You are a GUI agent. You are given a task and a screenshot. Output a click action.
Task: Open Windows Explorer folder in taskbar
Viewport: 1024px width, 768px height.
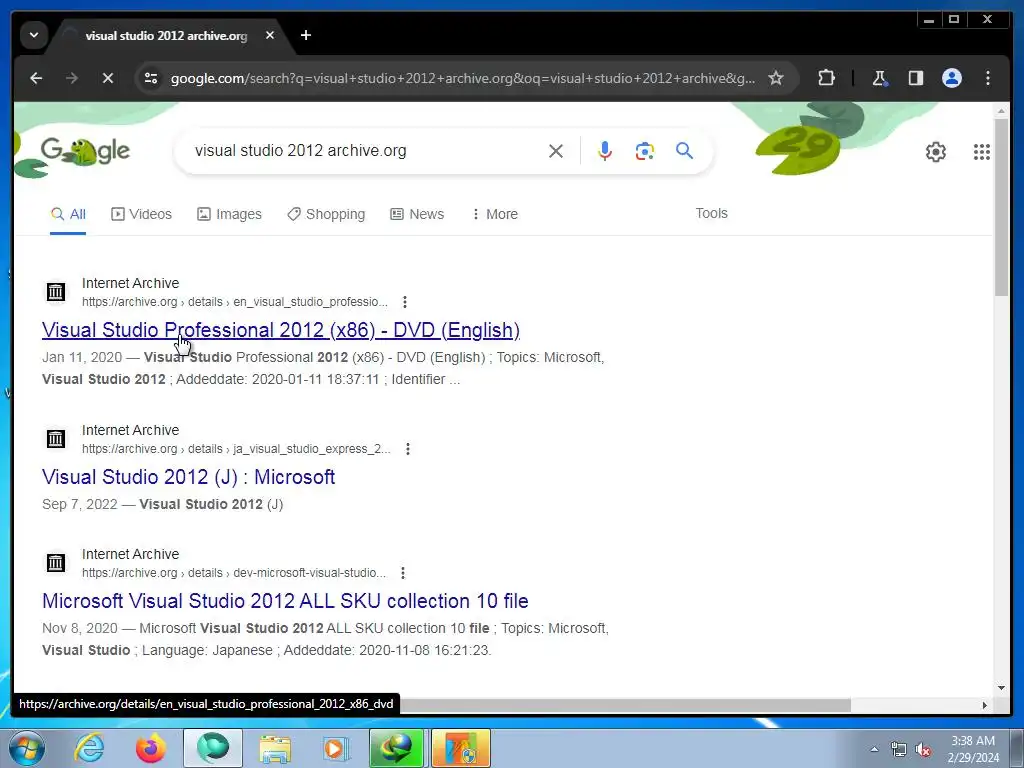point(275,748)
